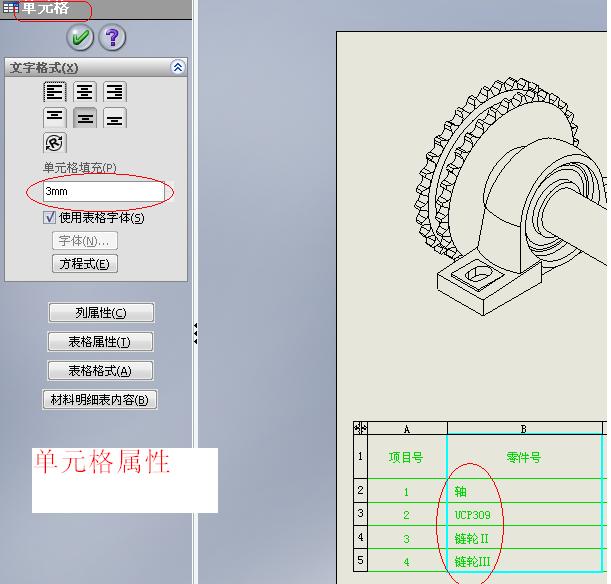Open 表格属性(T) table properties
This screenshot has width=611, height=584.
click(100, 342)
